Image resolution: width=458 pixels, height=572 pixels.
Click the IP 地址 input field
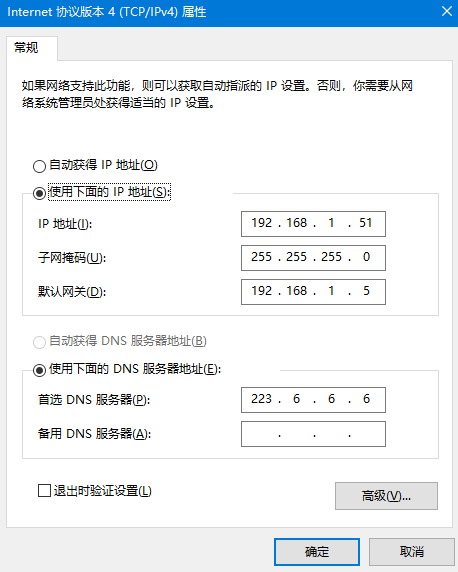(x=313, y=224)
